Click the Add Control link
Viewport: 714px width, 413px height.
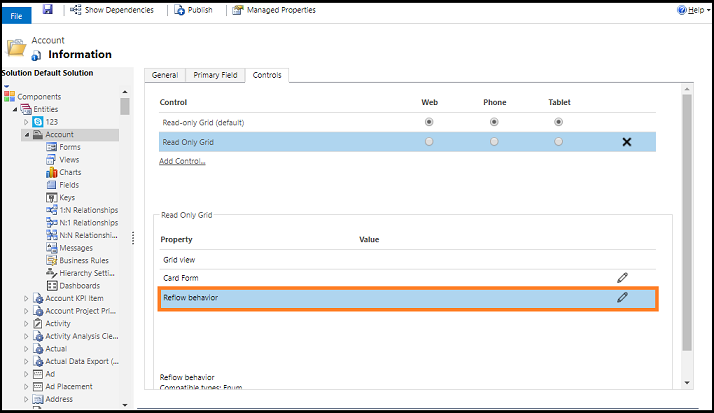pos(182,161)
